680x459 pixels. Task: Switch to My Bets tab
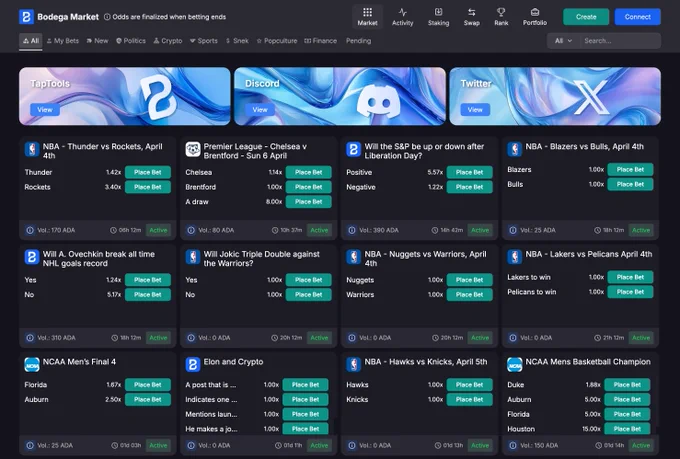pos(63,41)
